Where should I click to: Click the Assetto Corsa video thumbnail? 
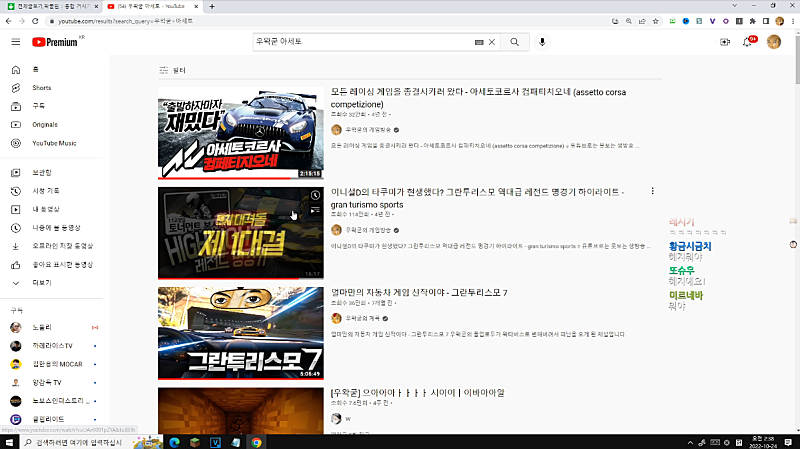240,133
